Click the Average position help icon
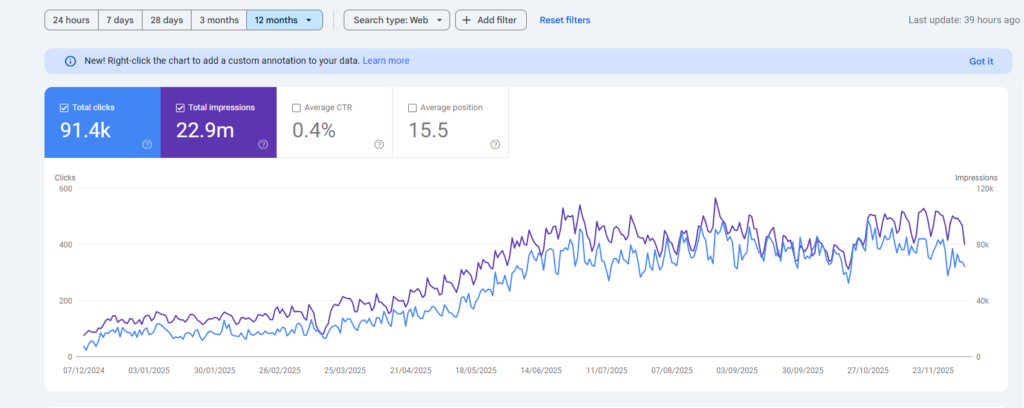 point(495,144)
